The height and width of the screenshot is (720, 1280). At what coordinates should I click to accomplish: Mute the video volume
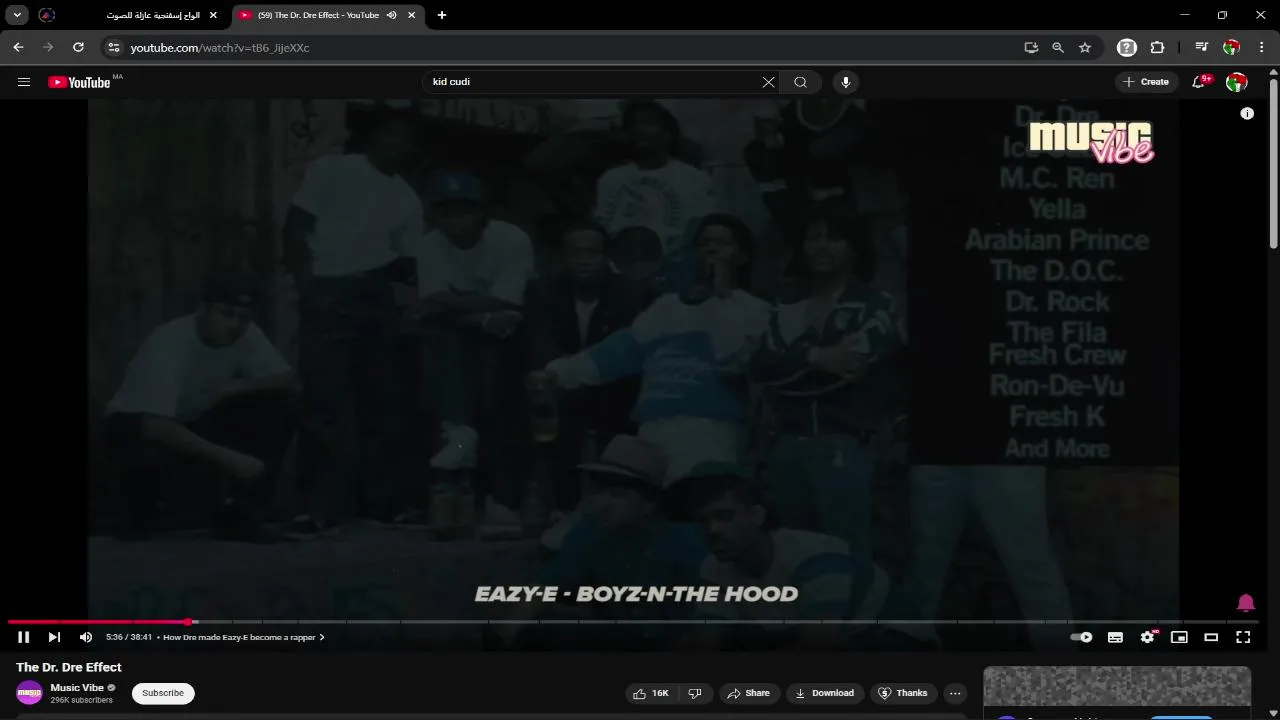(x=86, y=637)
